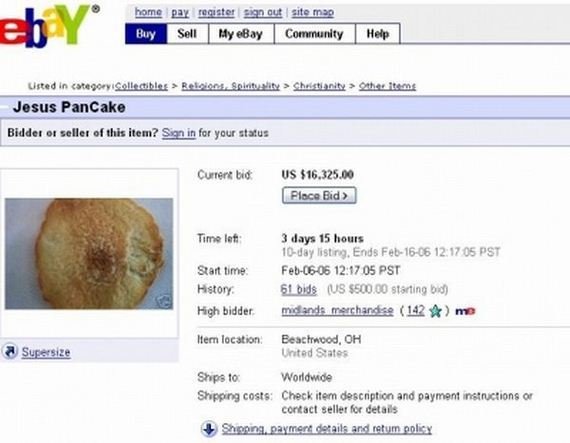Click the Supersize arrow icon
Screen dimensions: 570x443
click(x=10, y=351)
